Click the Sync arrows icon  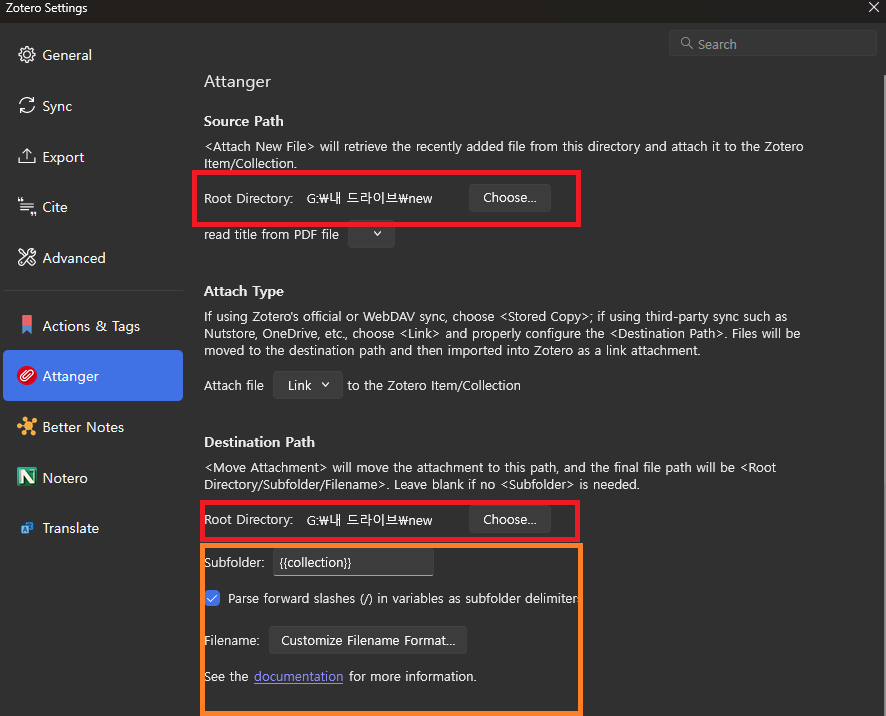27,106
